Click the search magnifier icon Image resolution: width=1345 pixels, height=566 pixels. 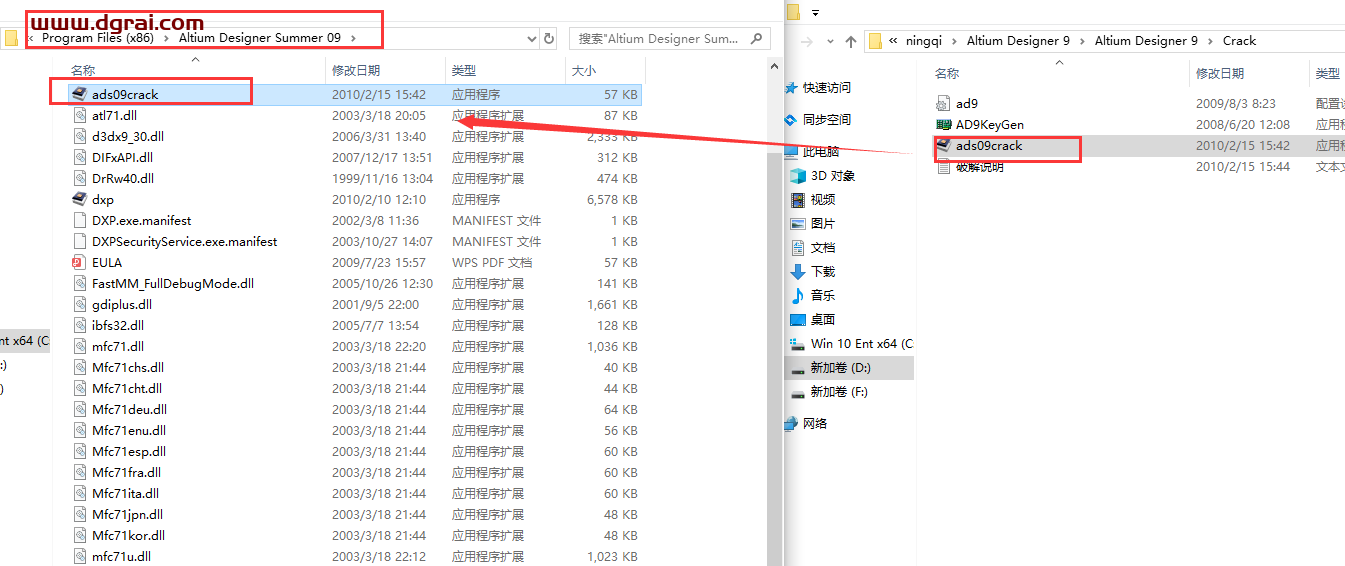pos(755,38)
